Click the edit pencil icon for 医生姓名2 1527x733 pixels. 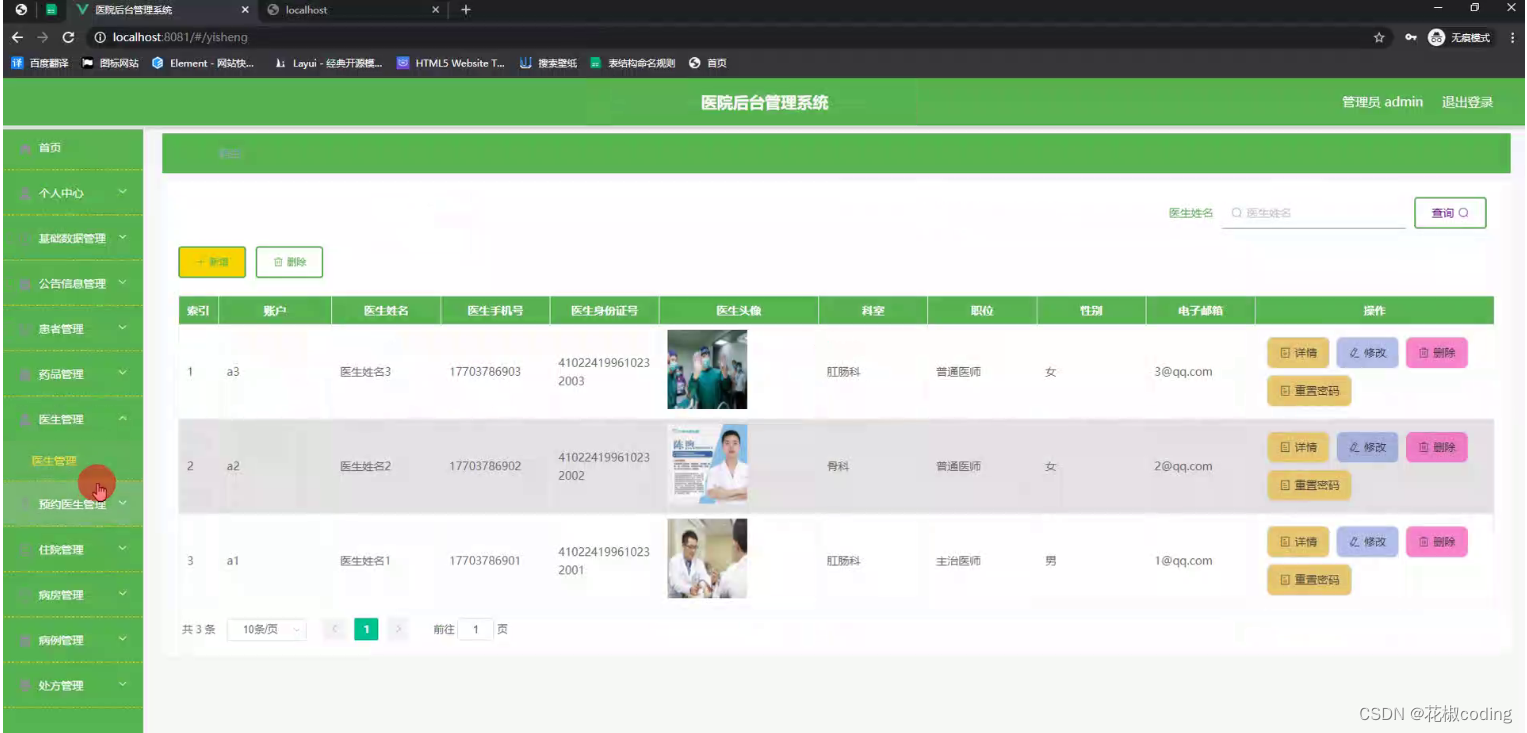click(1355, 447)
